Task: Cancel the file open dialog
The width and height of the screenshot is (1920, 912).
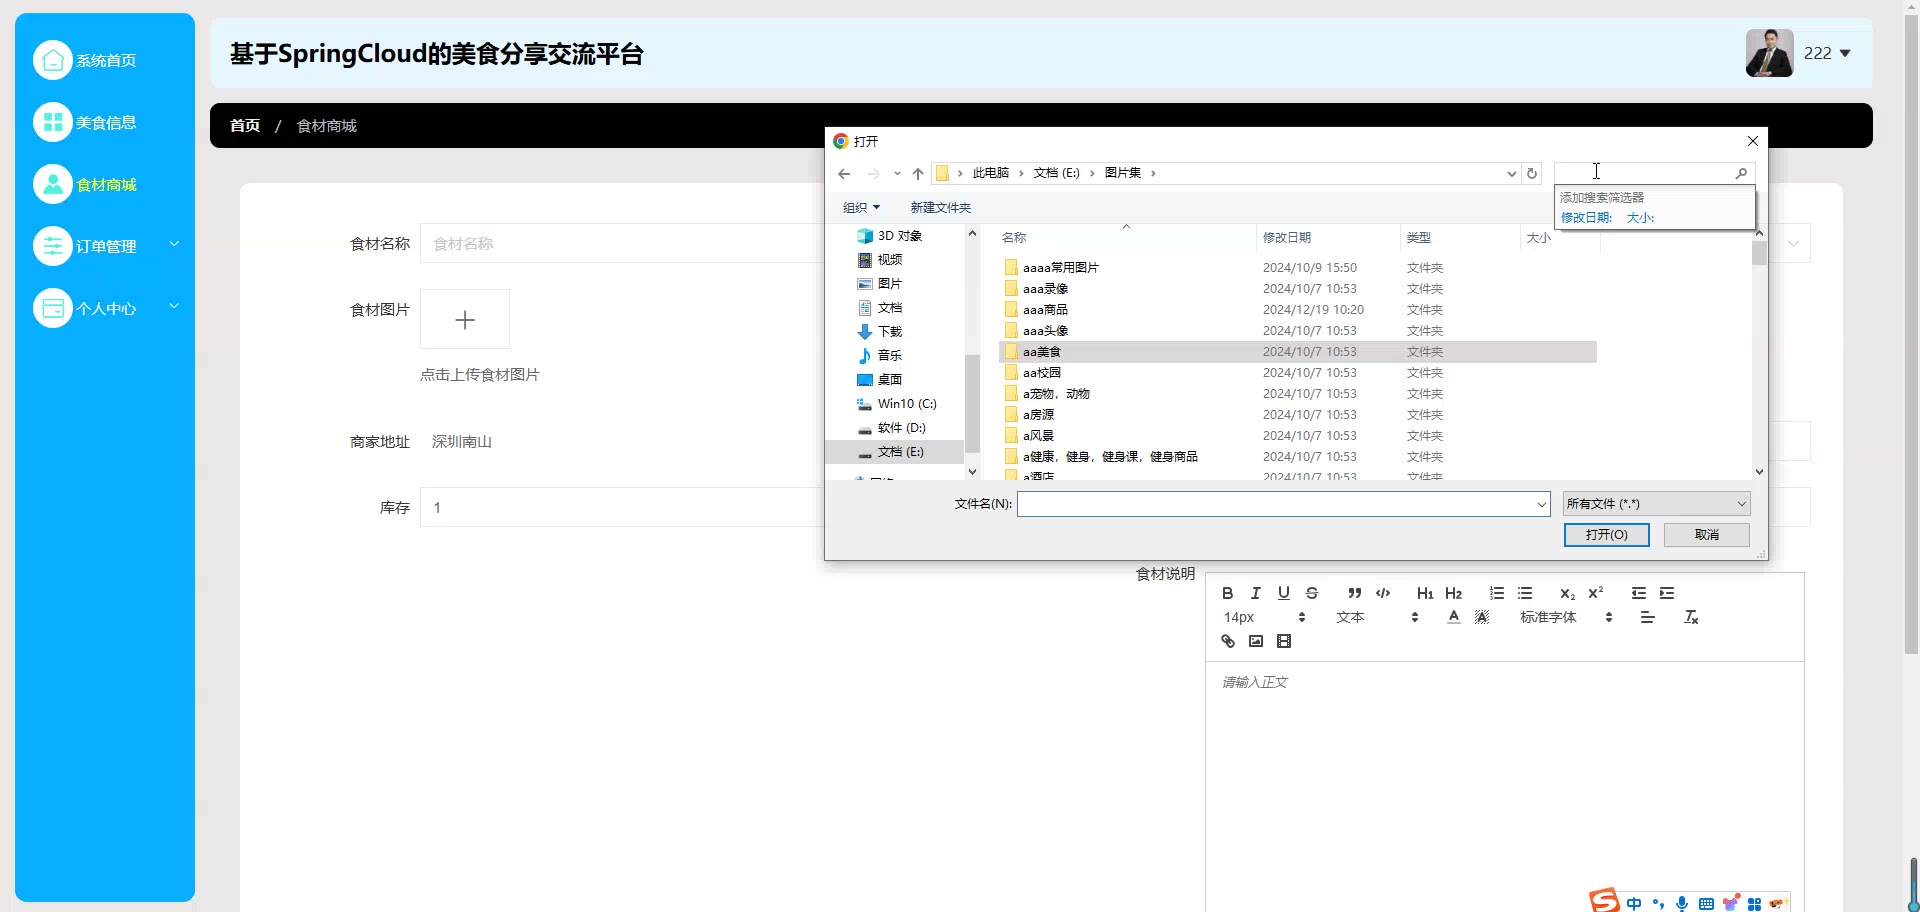Action: [x=1706, y=535]
